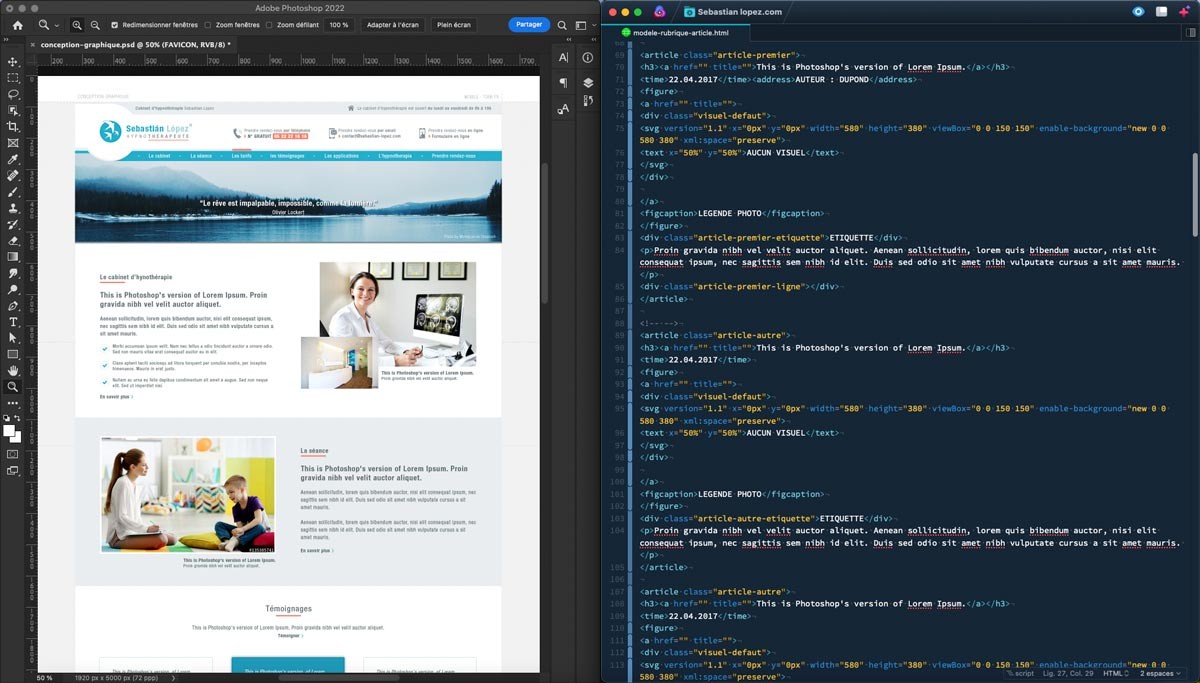Click the Photoshop Home icon
1200x683 pixels.
17,25
